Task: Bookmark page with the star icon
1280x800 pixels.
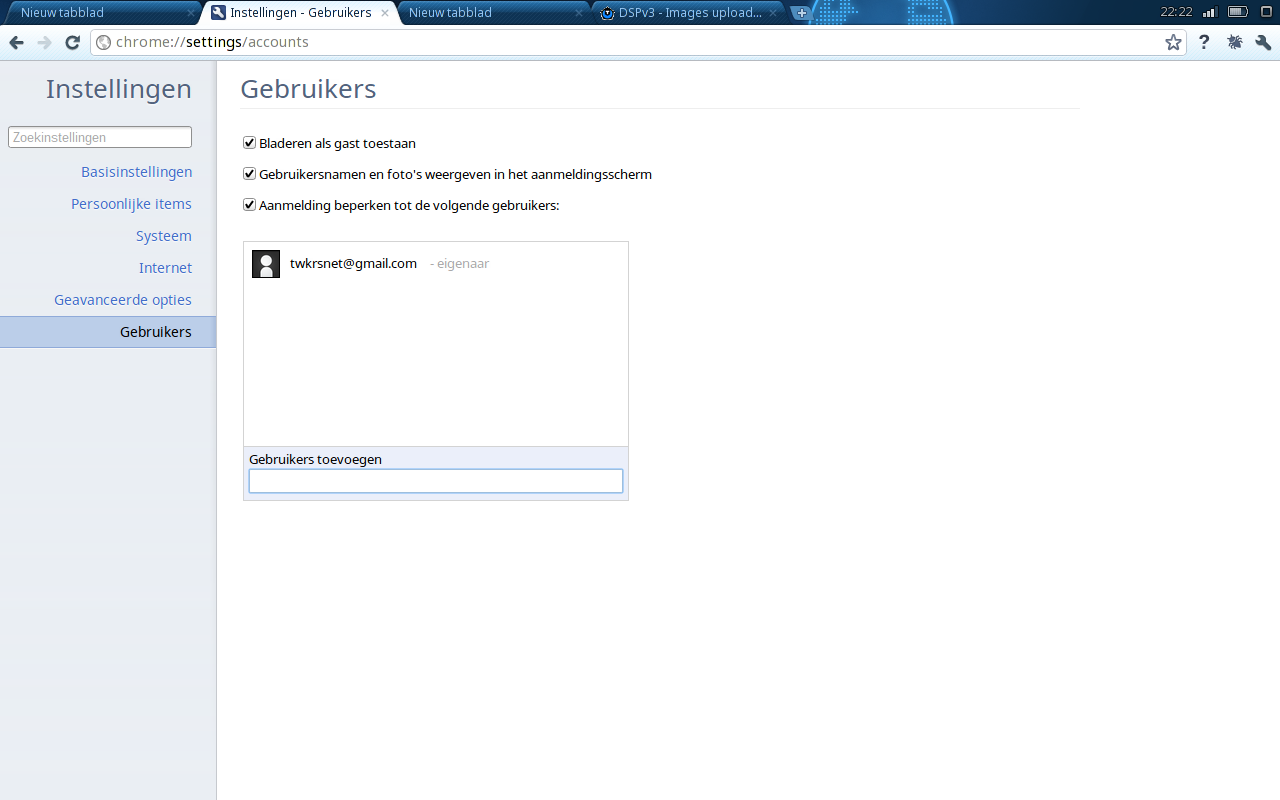Action: [1173, 42]
